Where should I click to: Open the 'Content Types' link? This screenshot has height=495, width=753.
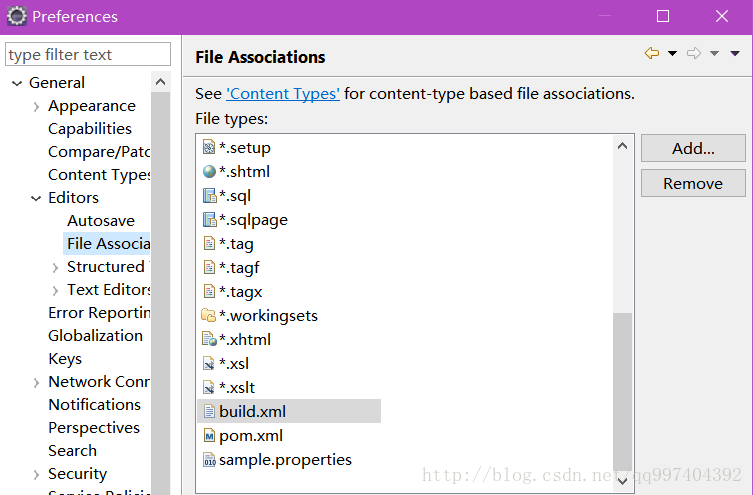click(283, 94)
